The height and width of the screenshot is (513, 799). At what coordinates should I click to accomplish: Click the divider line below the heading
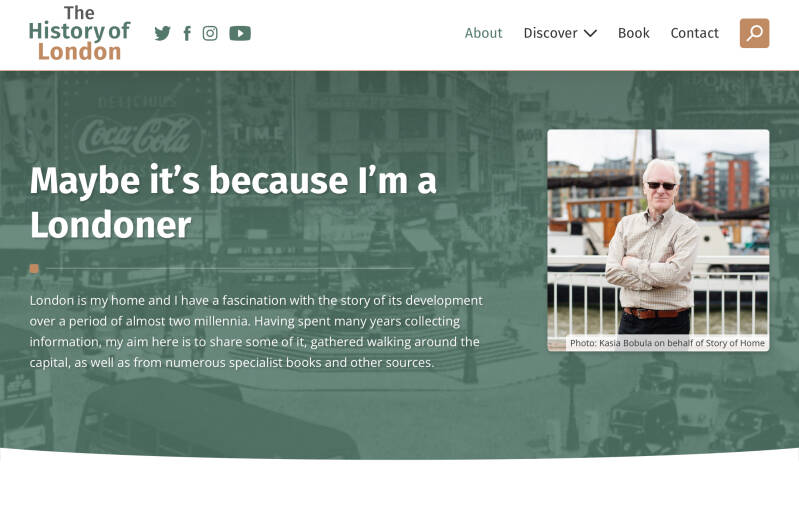click(230, 268)
